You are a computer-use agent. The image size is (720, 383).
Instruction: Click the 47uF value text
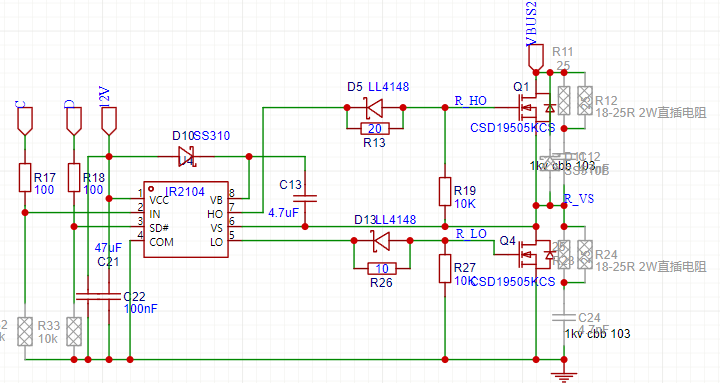click(108, 248)
